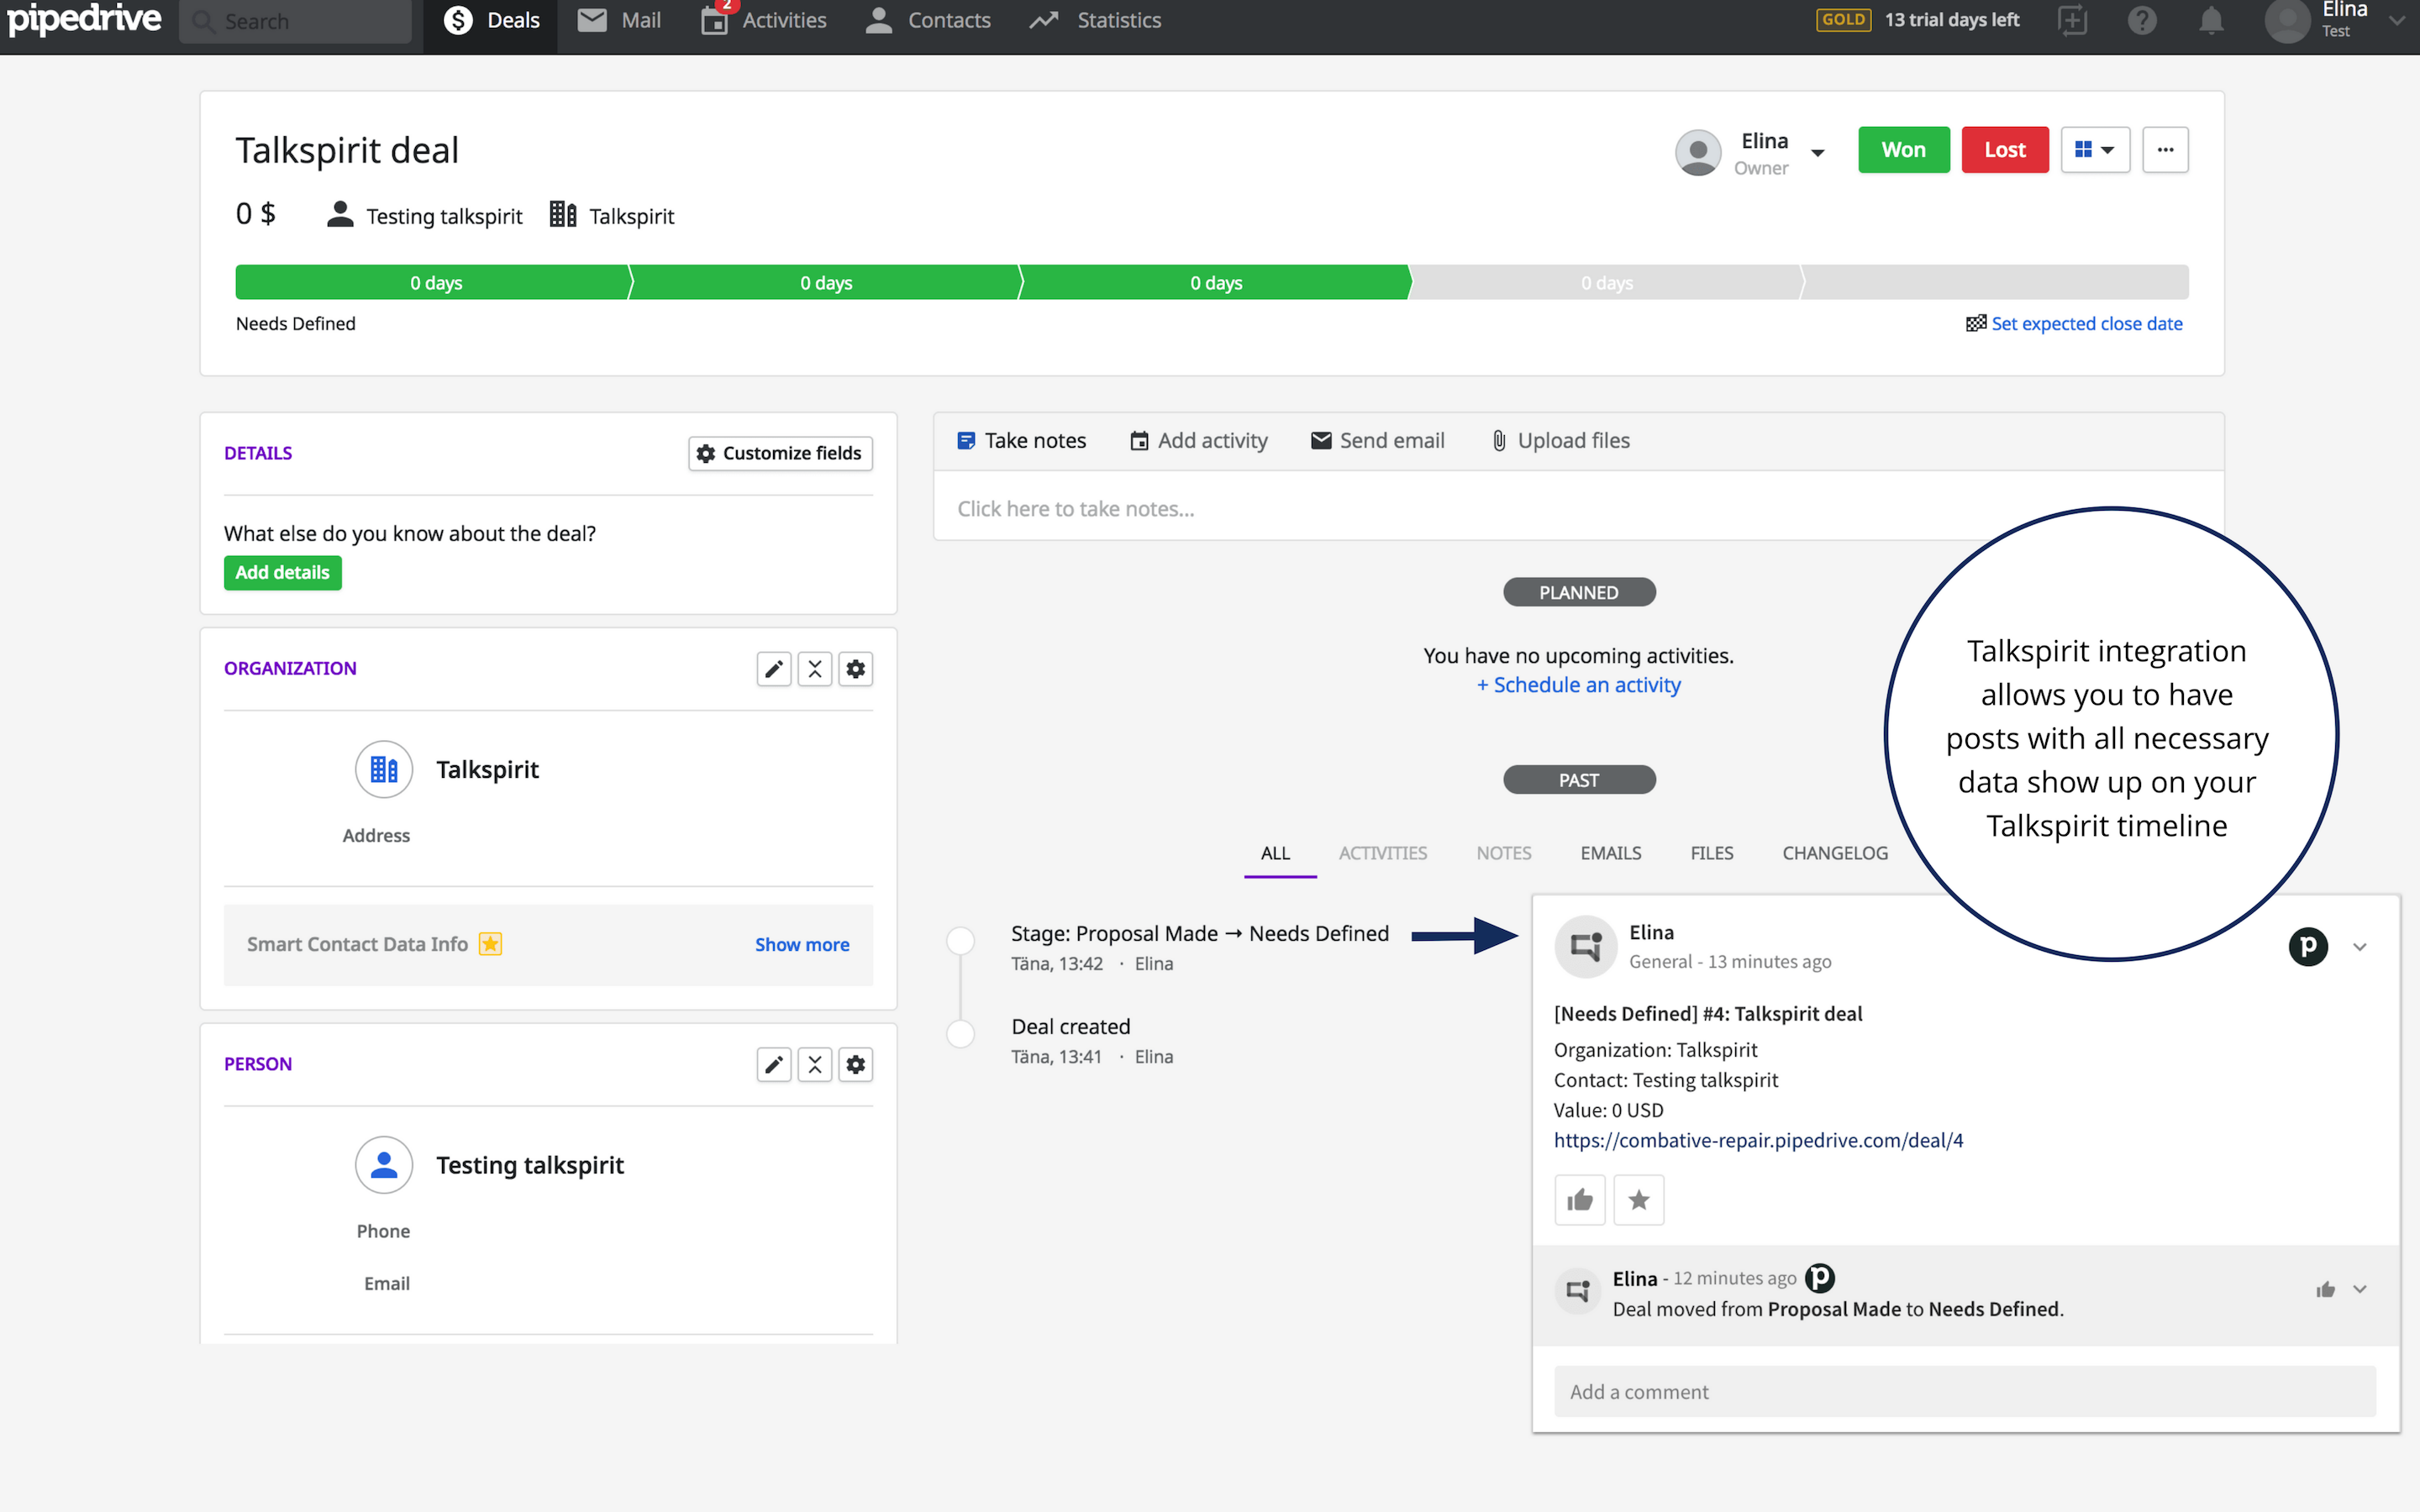Open the quick add plus icon
Image resolution: width=2420 pixels, height=1512 pixels.
(x=2073, y=20)
